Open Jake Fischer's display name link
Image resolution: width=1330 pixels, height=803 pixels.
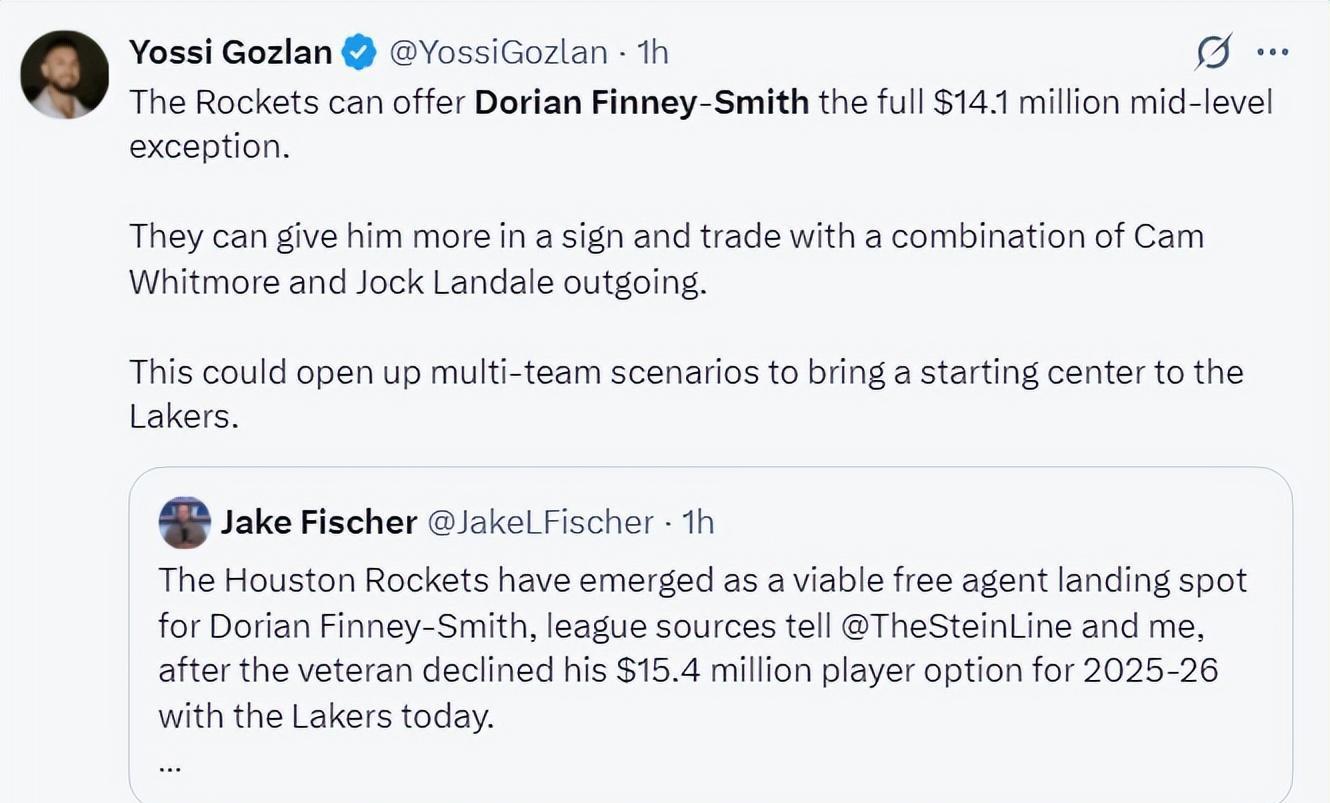point(318,522)
